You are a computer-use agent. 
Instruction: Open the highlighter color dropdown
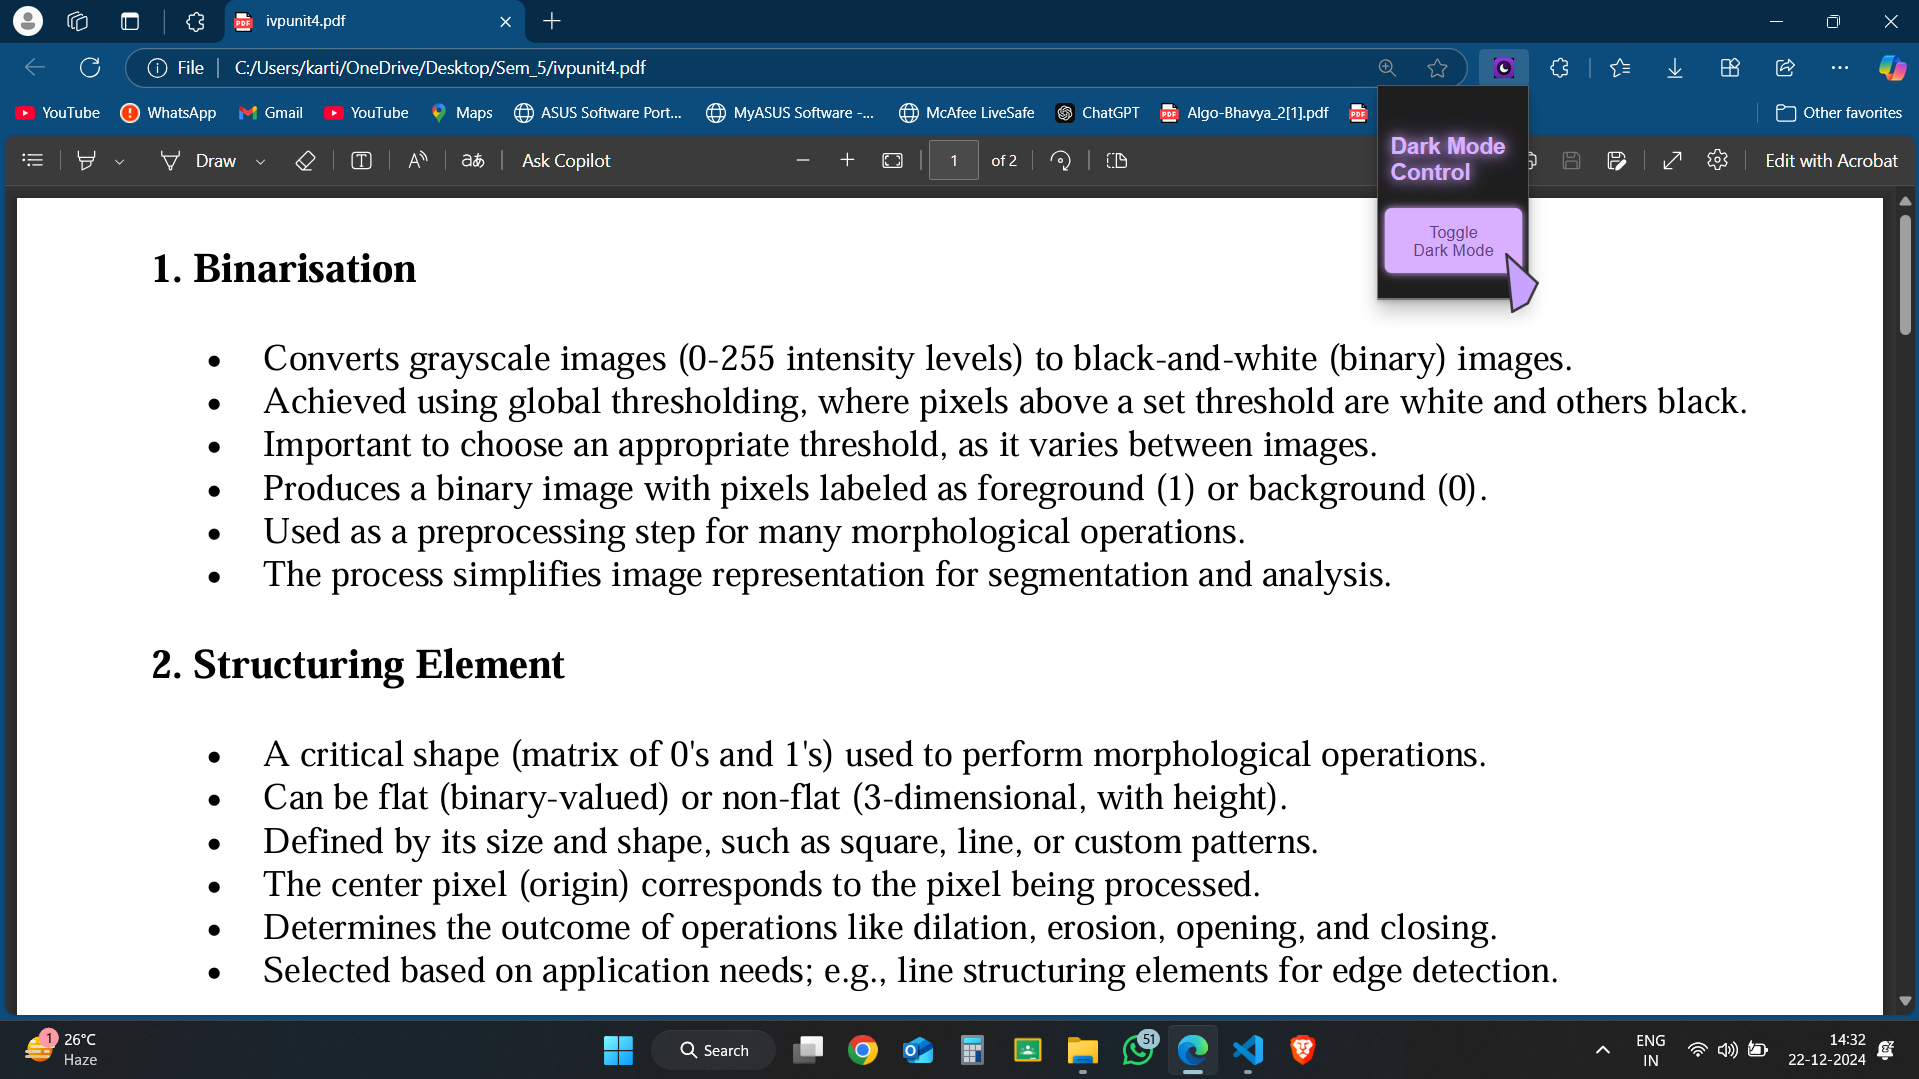(120, 161)
